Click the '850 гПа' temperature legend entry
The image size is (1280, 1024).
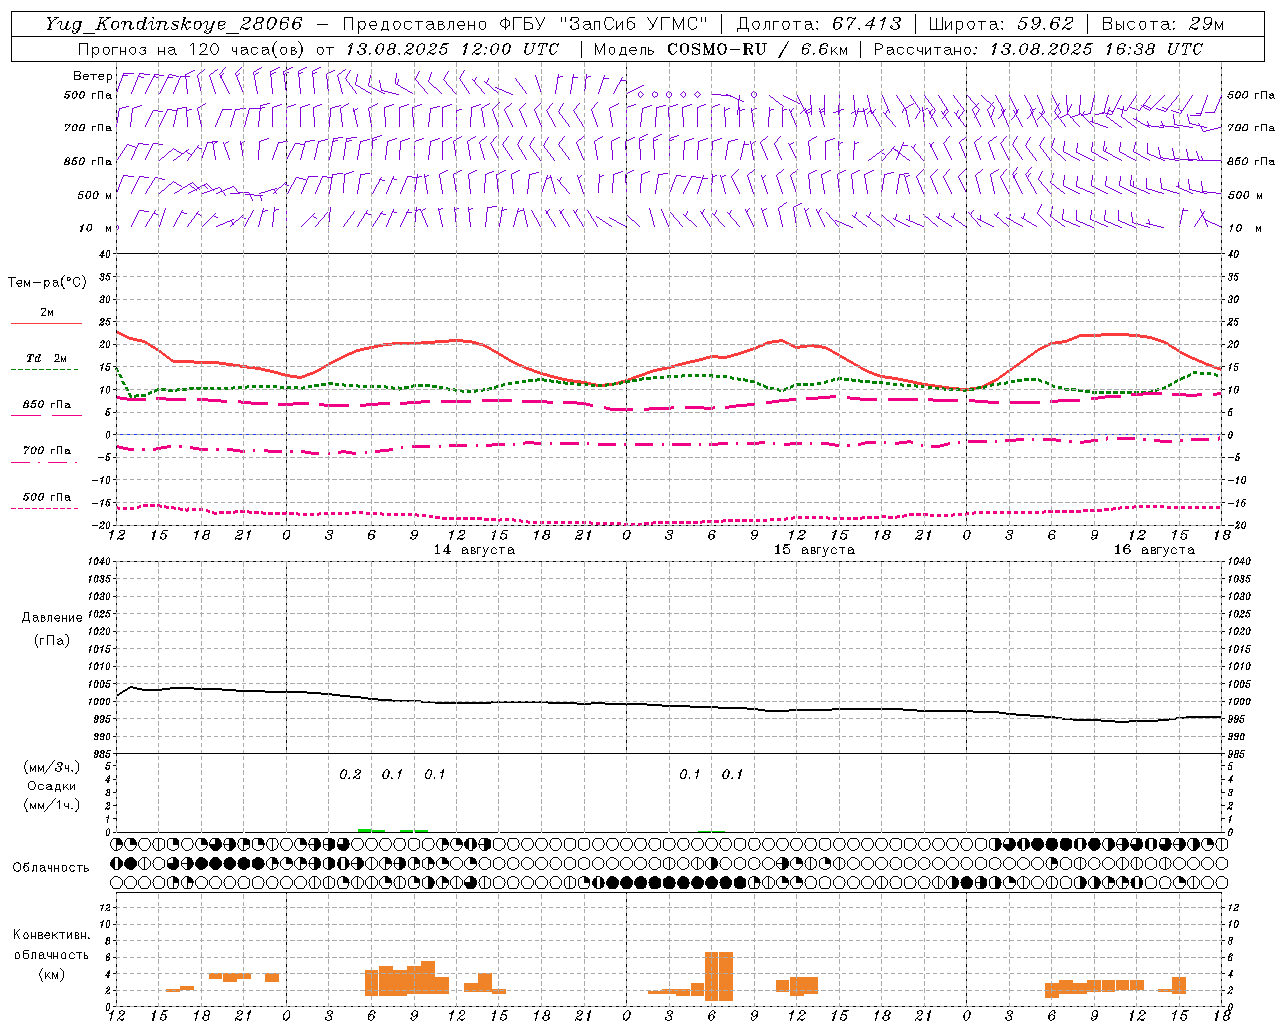tap(46, 405)
